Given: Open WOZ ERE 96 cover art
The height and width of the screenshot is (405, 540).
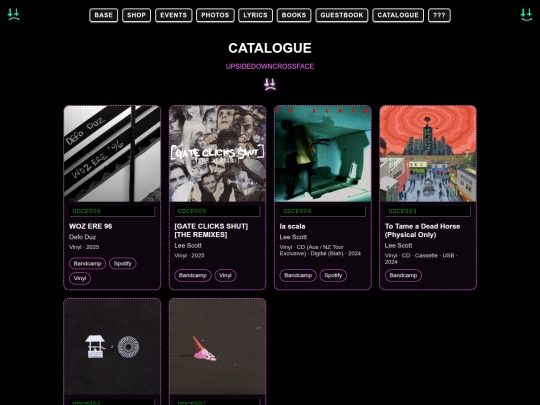Looking at the screenshot, I should coord(112,154).
